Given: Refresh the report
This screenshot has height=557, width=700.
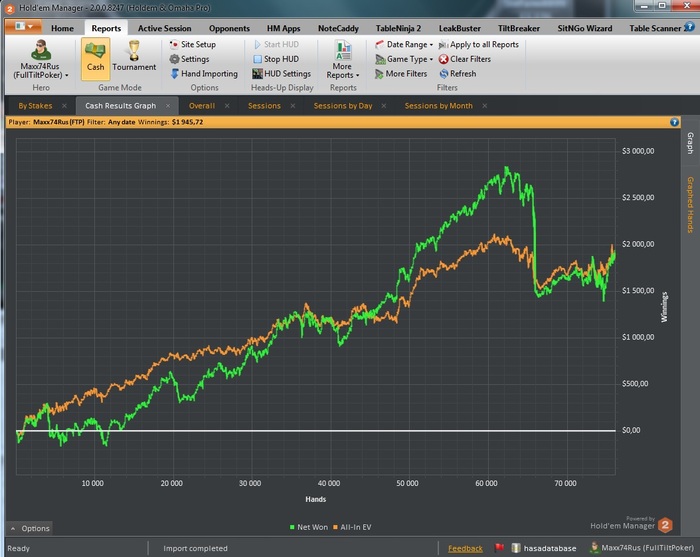Looking at the screenshot, I should point(458,74).
